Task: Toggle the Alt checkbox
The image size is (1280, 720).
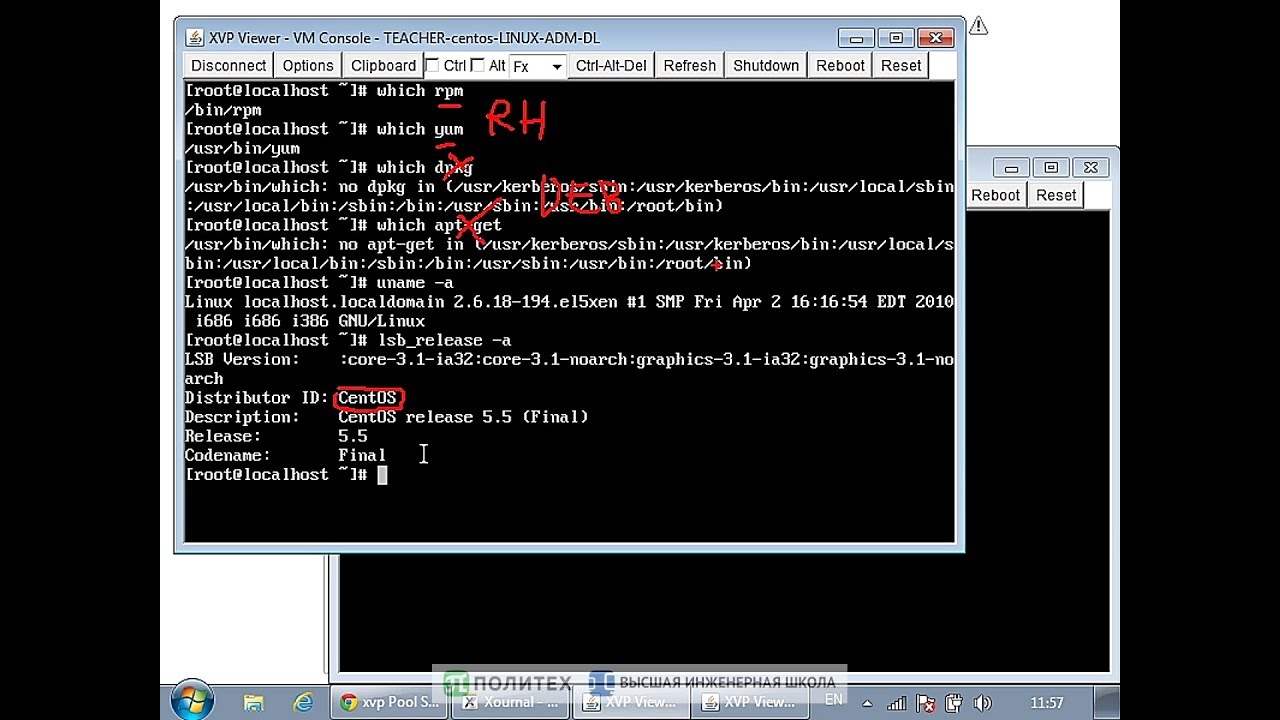Action: click(x=478, y=65)
